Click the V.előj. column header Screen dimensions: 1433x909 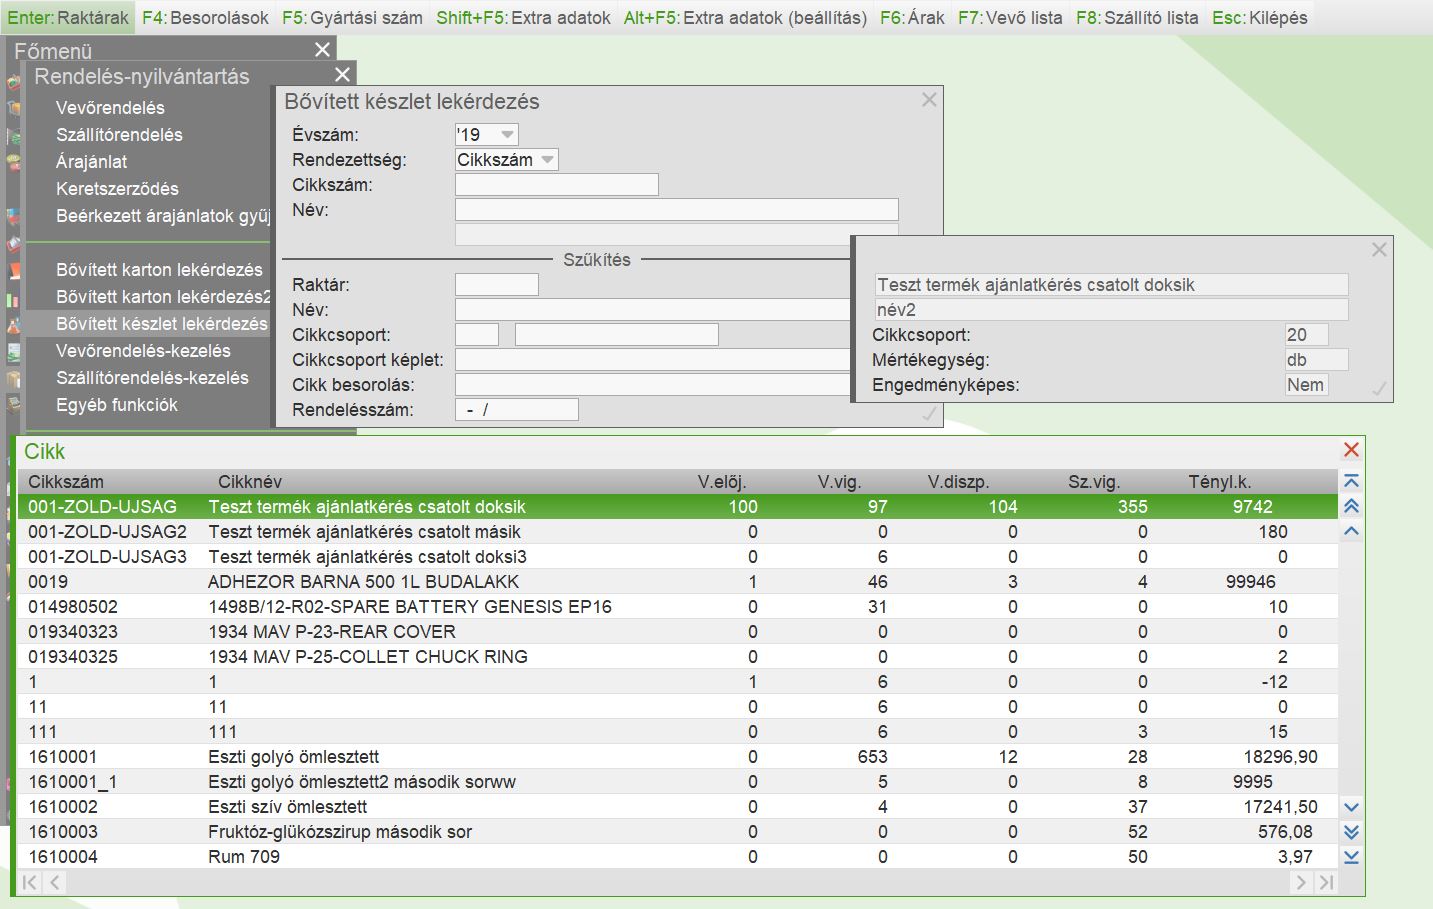[722, 482]
